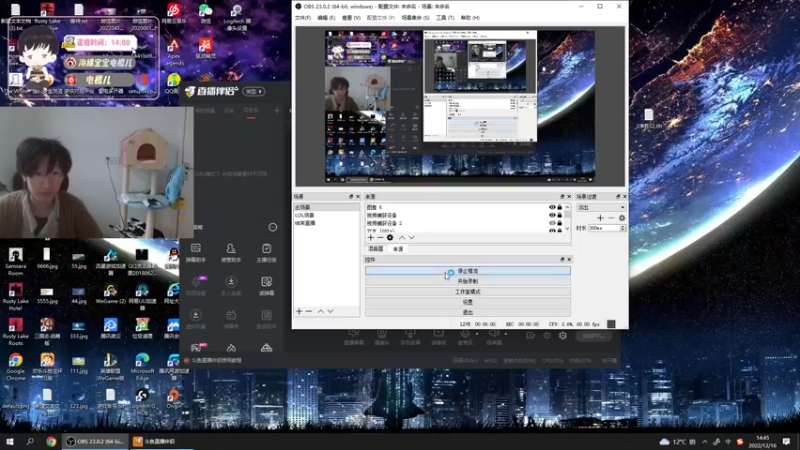Select the Apex Legends desktop shortcut

click(173, 52)
